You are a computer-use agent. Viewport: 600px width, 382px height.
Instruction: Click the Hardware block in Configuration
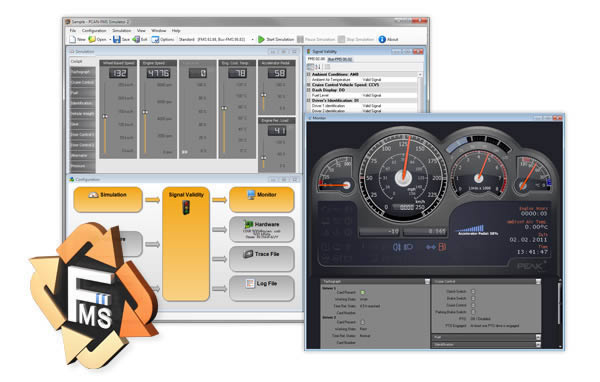tap(261, 229)
